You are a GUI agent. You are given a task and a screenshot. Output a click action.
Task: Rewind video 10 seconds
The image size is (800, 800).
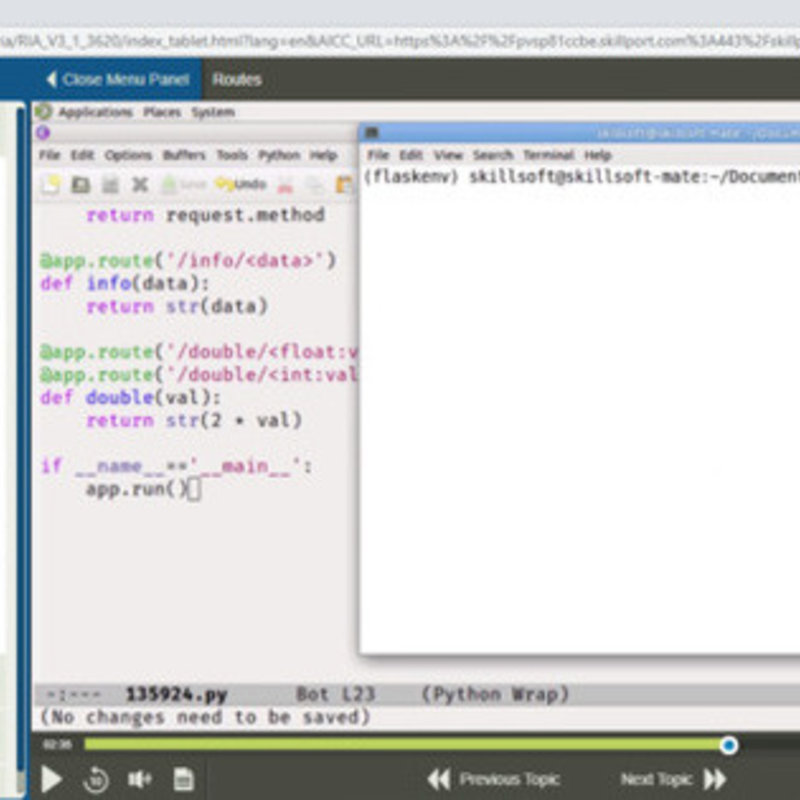95,779
